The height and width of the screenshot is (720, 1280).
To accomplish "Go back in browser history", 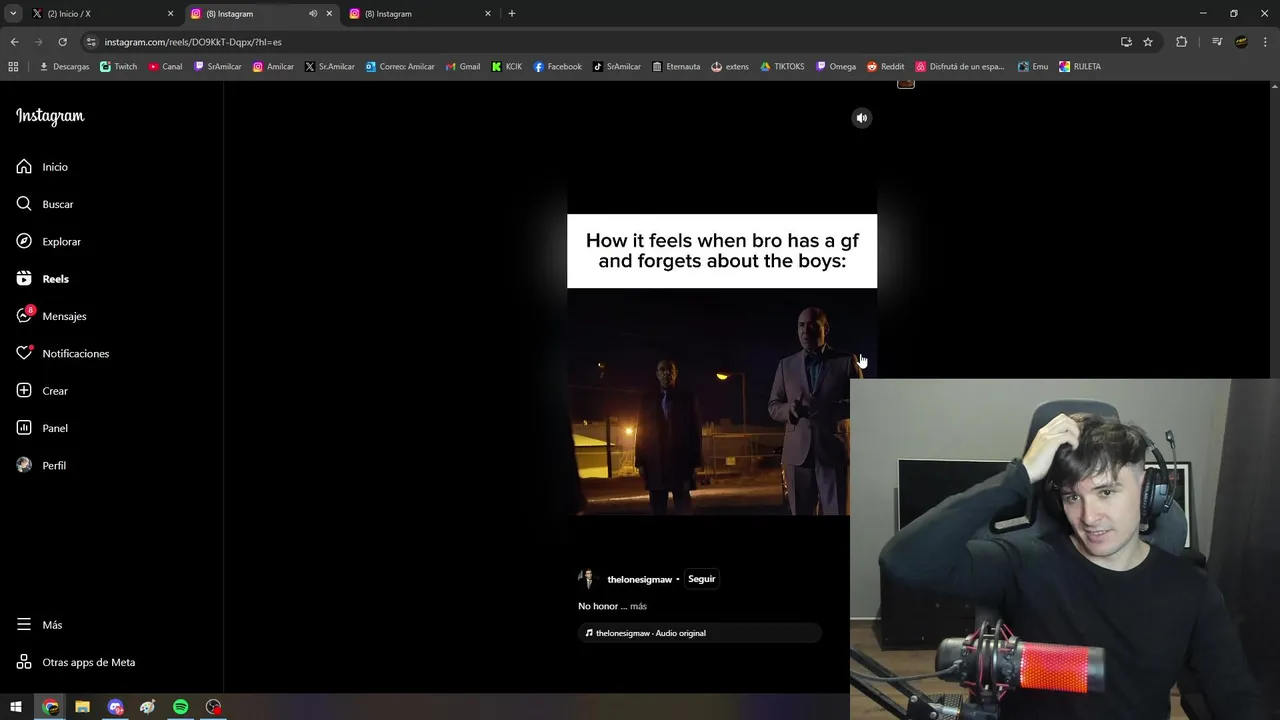I will 14,42.
